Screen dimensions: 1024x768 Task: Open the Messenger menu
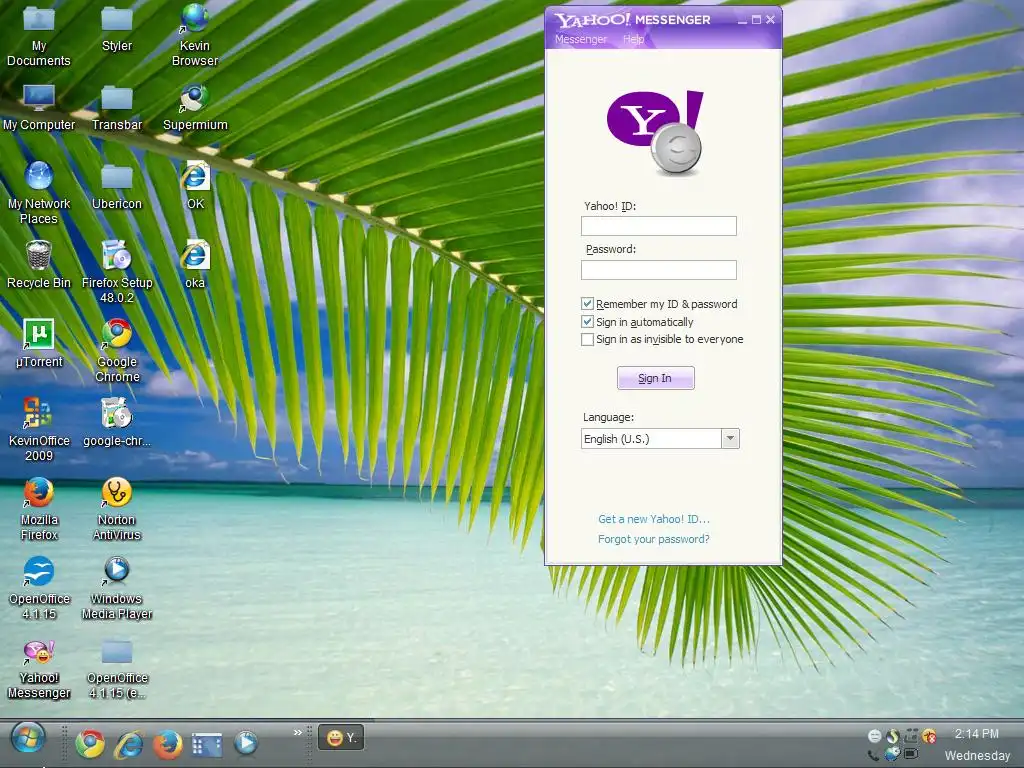(x=581, y=39)
